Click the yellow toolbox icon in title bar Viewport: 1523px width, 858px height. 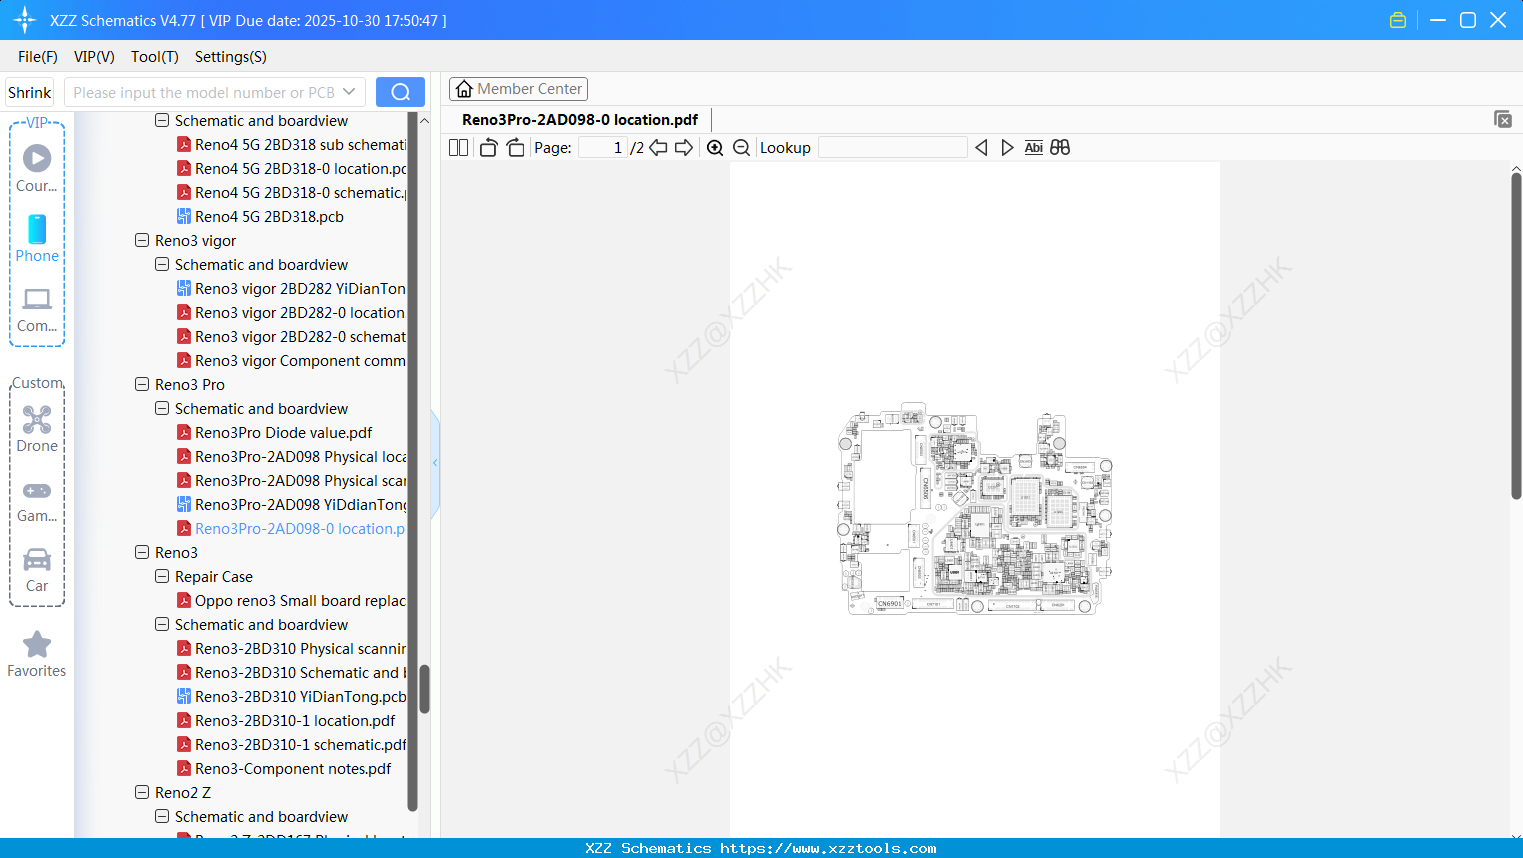click(x=1398, y=20)
